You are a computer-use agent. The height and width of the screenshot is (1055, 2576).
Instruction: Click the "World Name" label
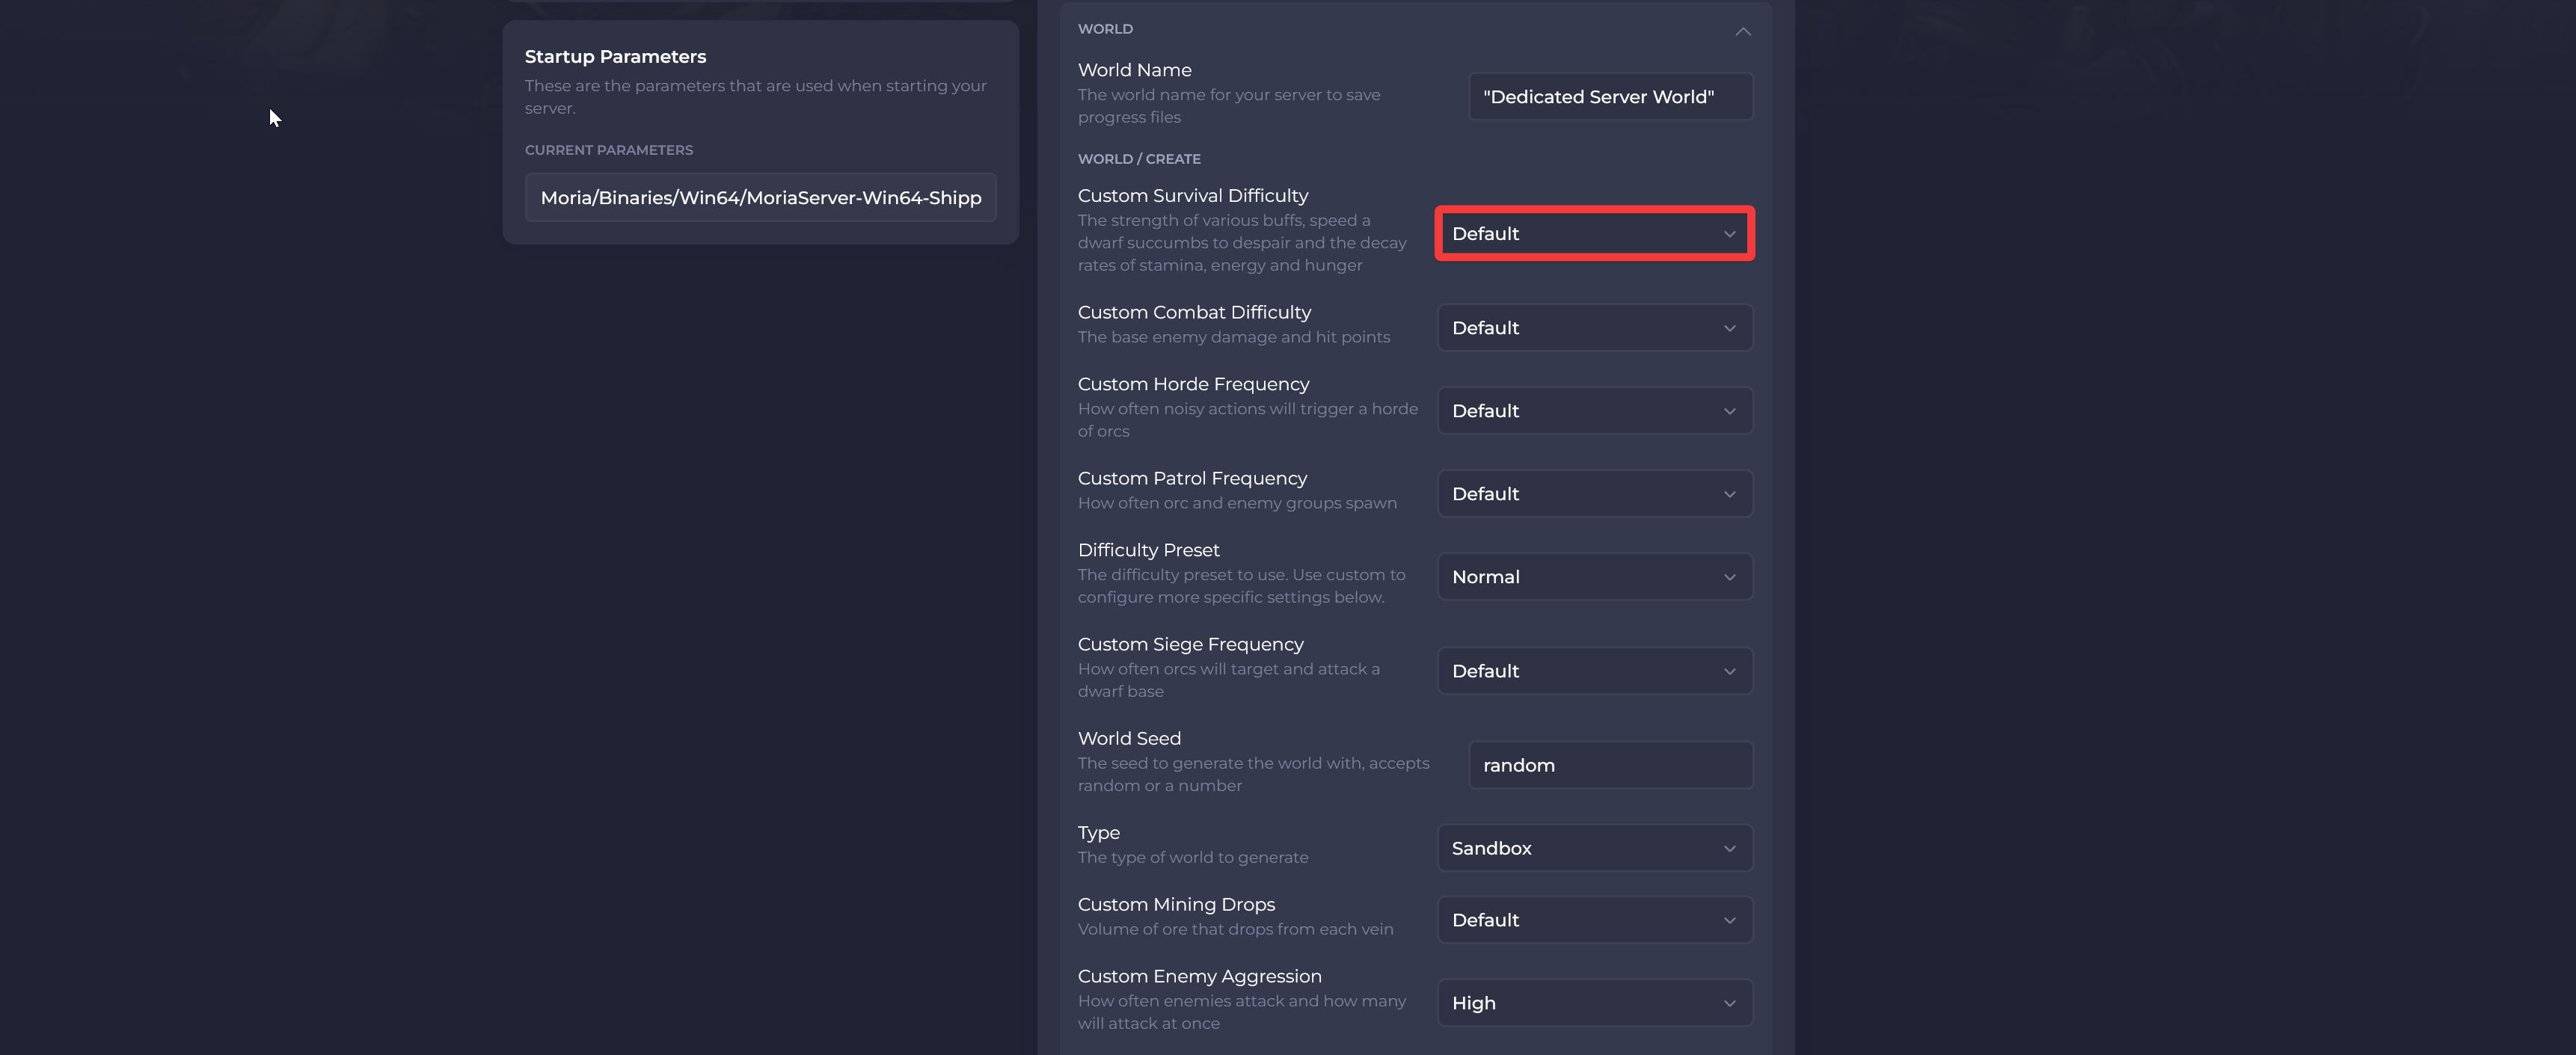point(1134,71)
